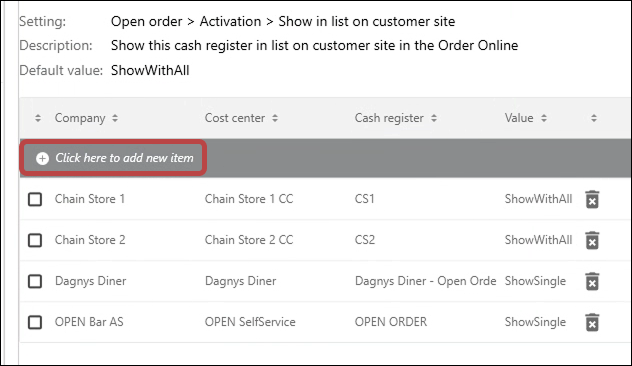
Task: Tick the Chain Store 2 checkbox
Action: point(35,240)
